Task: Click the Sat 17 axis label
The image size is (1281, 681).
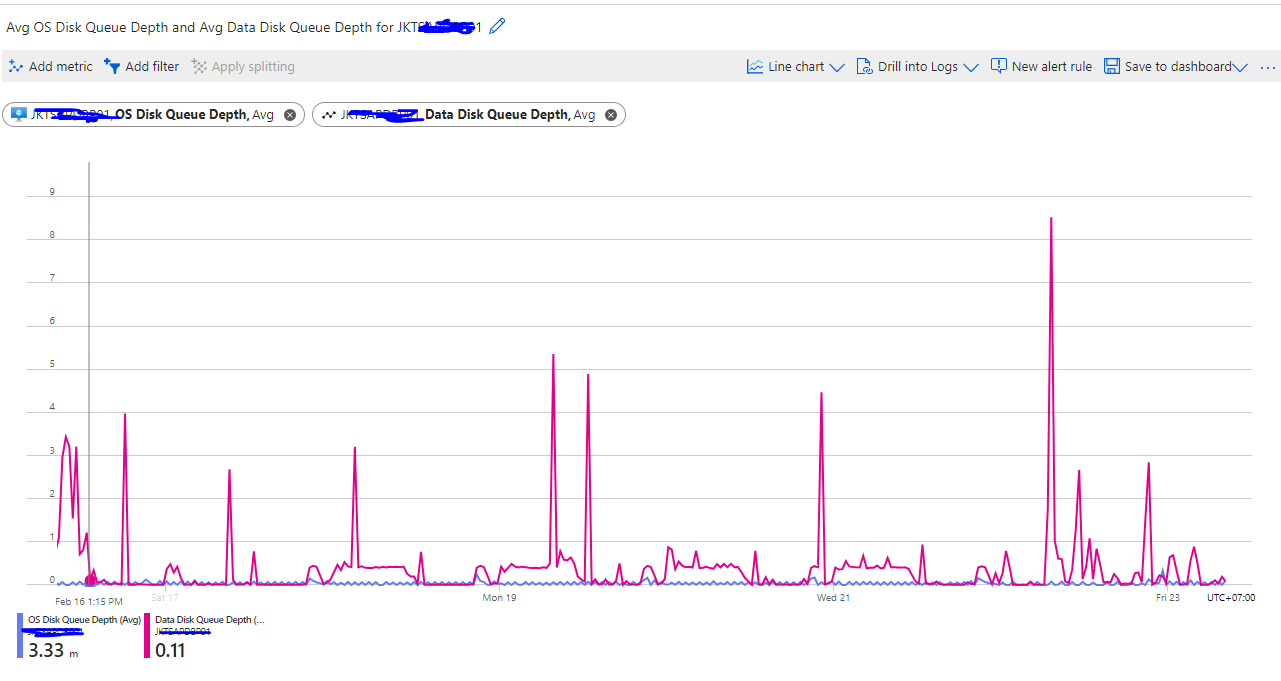Action: [x=165, y=598]
